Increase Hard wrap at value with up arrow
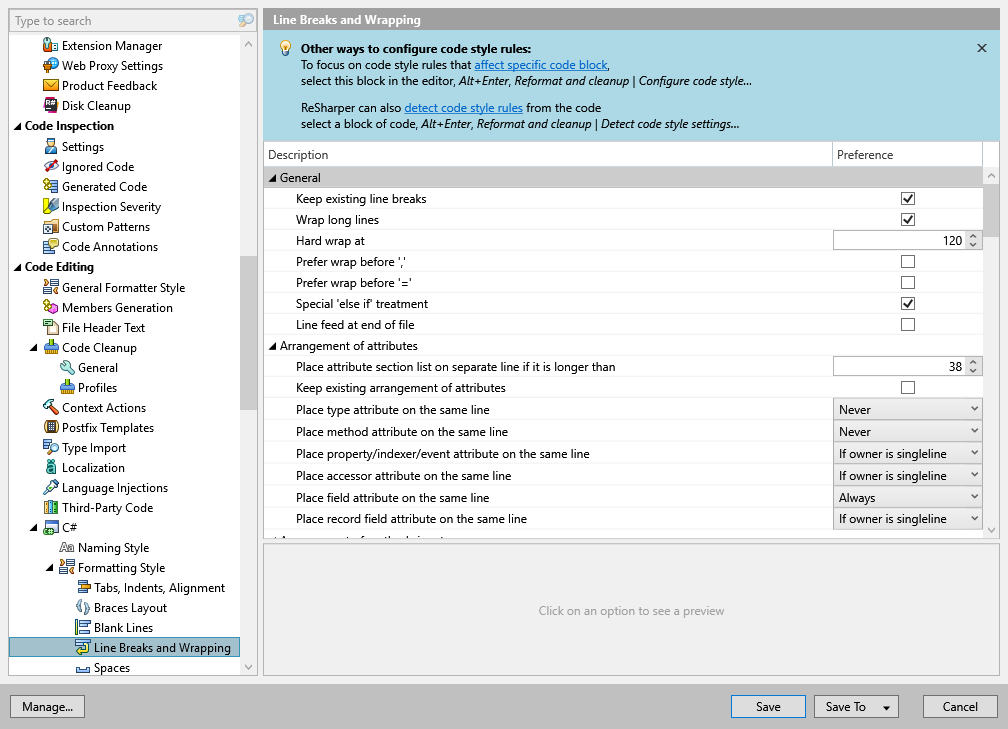 click(975, 236)
